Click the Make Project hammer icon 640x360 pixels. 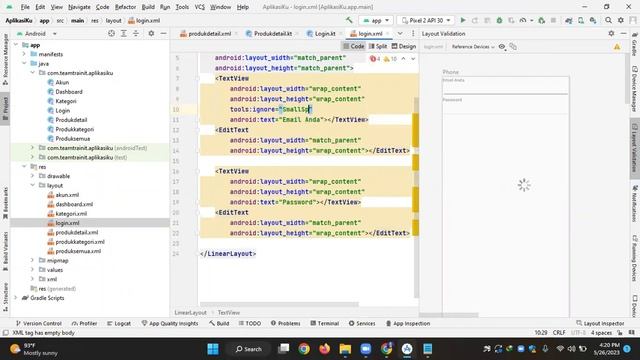pos(349,20)
